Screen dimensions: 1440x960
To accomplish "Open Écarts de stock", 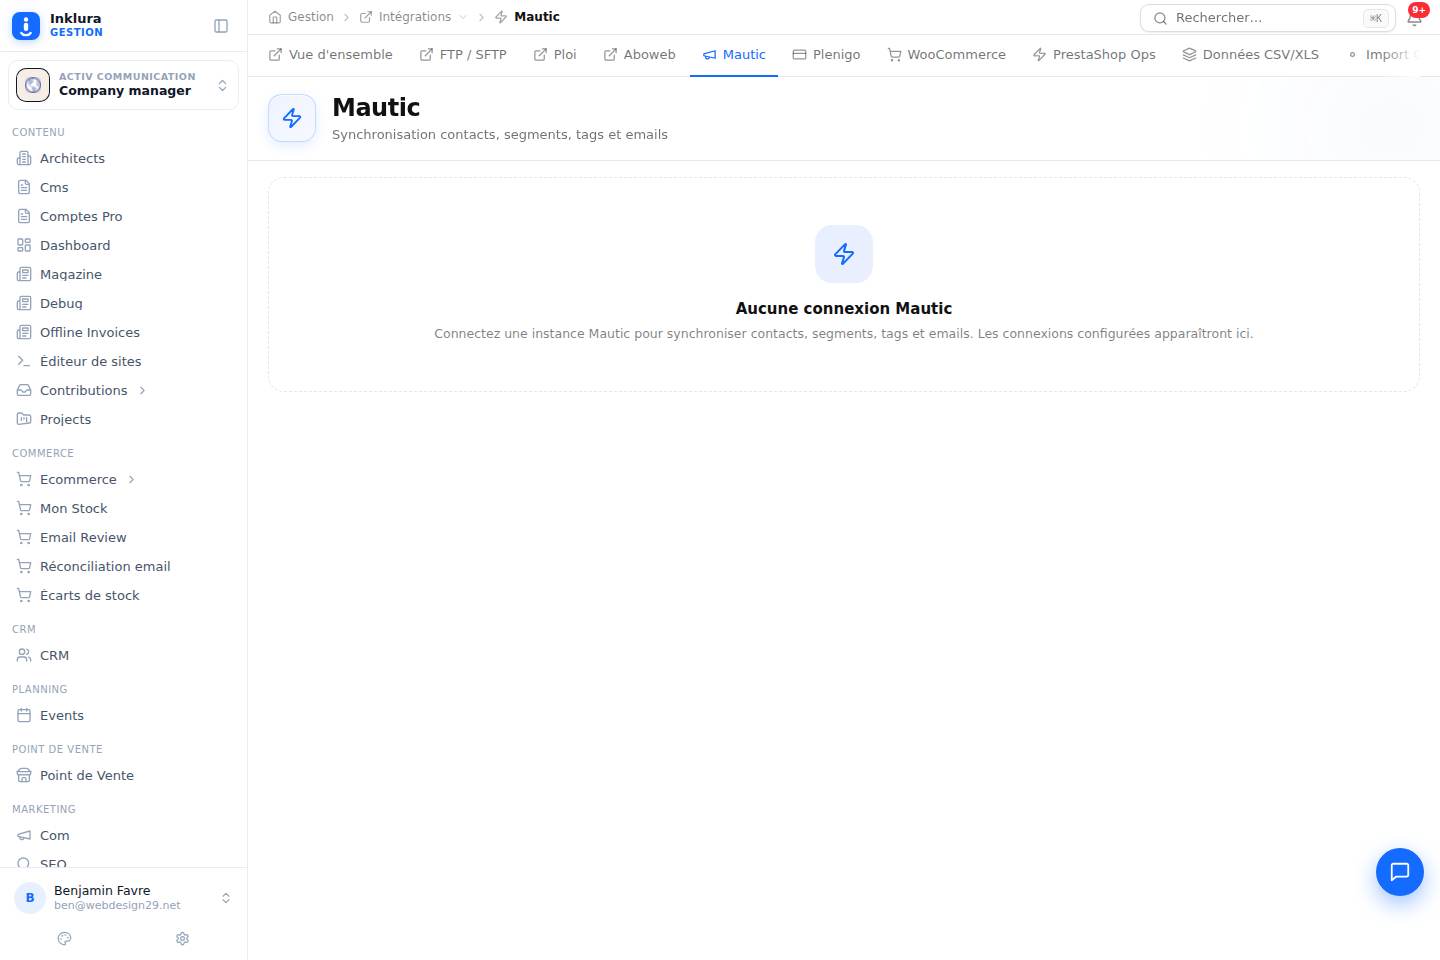I will click(x=124, y=595).
